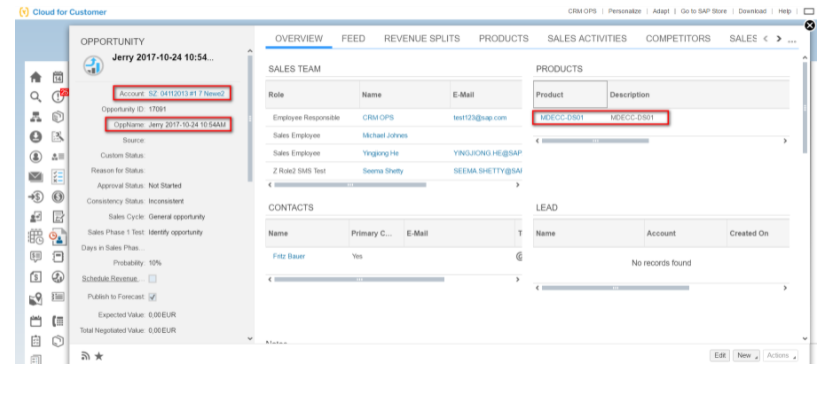
Task: Open the REVENUE SPLITS tab
Action: (422, 38)
